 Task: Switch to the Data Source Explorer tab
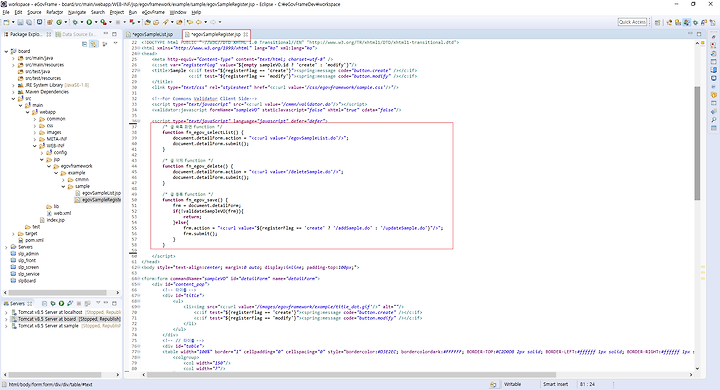pos(76,34)
